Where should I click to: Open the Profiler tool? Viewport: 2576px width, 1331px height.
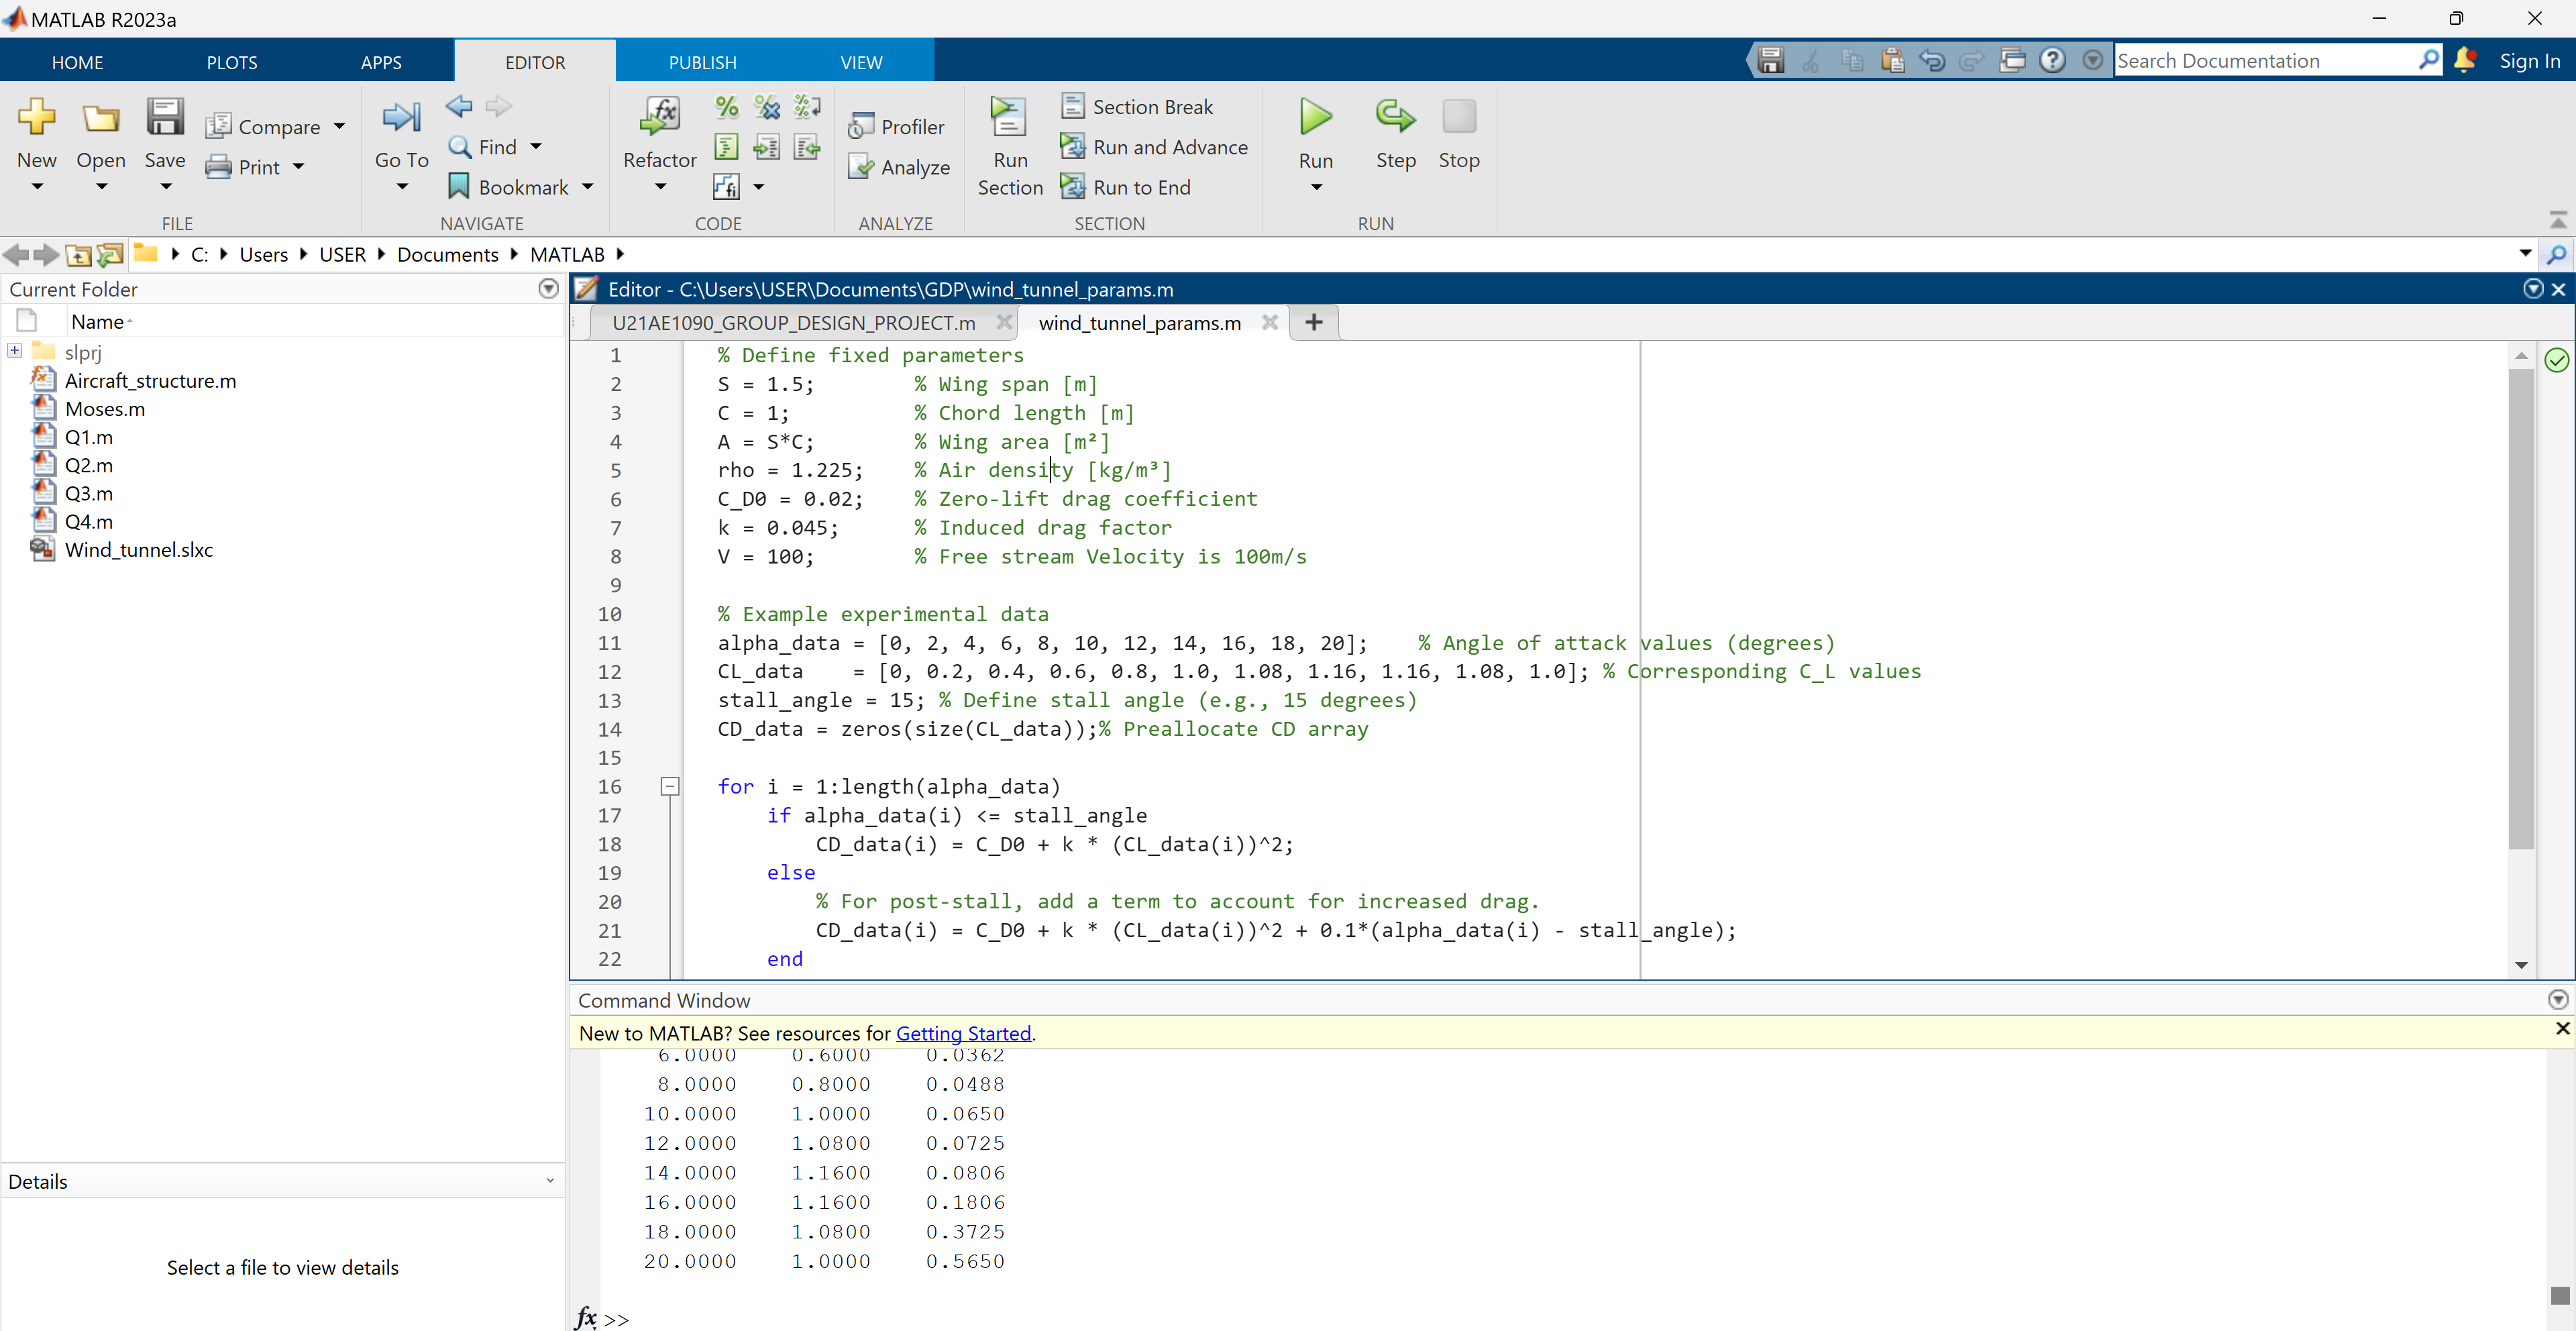coord(897,127)
